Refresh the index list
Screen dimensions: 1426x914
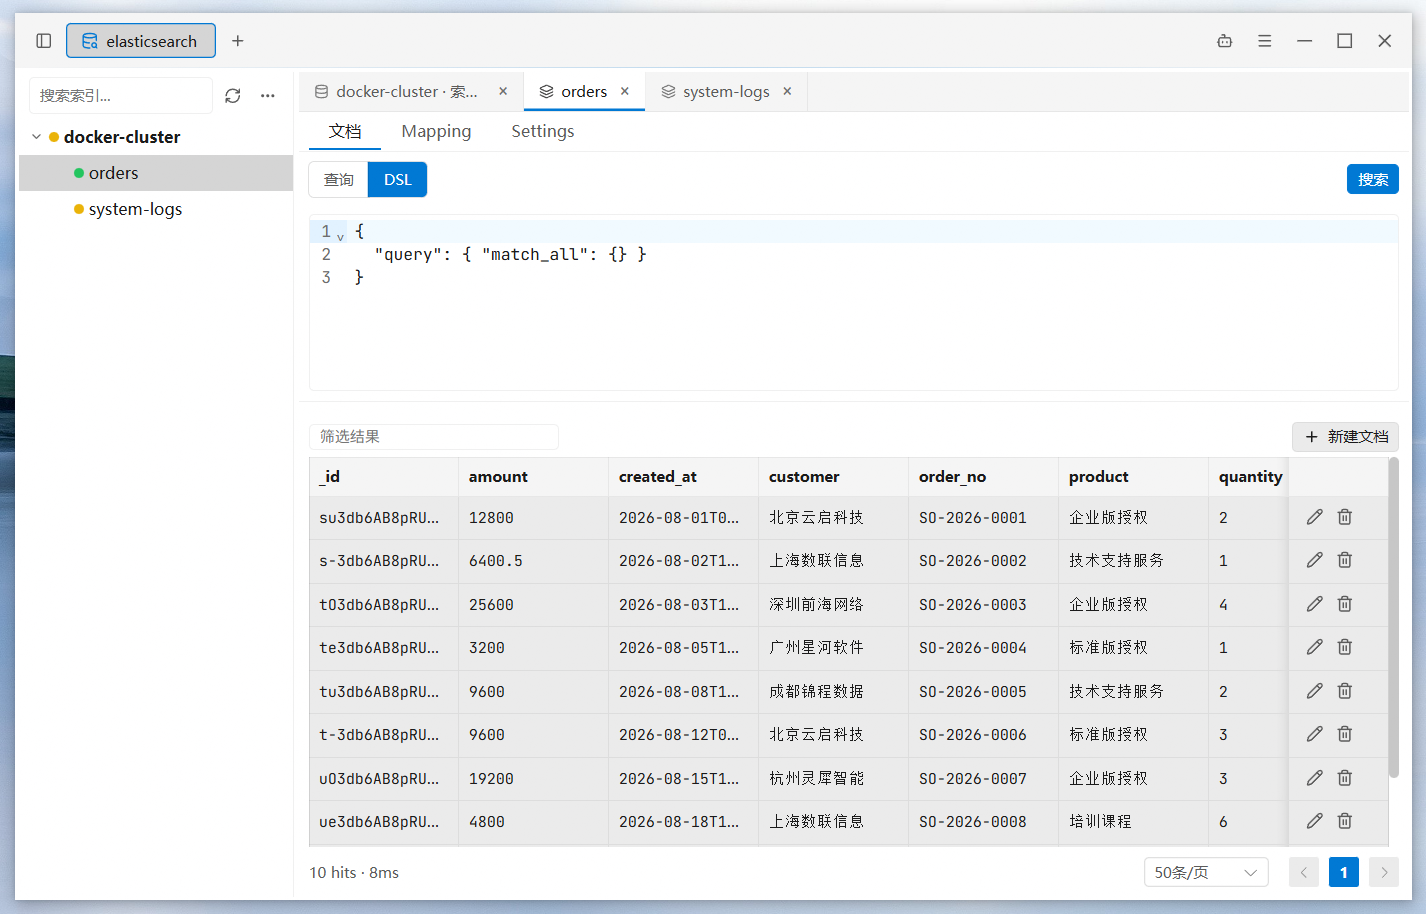(233, 96)
